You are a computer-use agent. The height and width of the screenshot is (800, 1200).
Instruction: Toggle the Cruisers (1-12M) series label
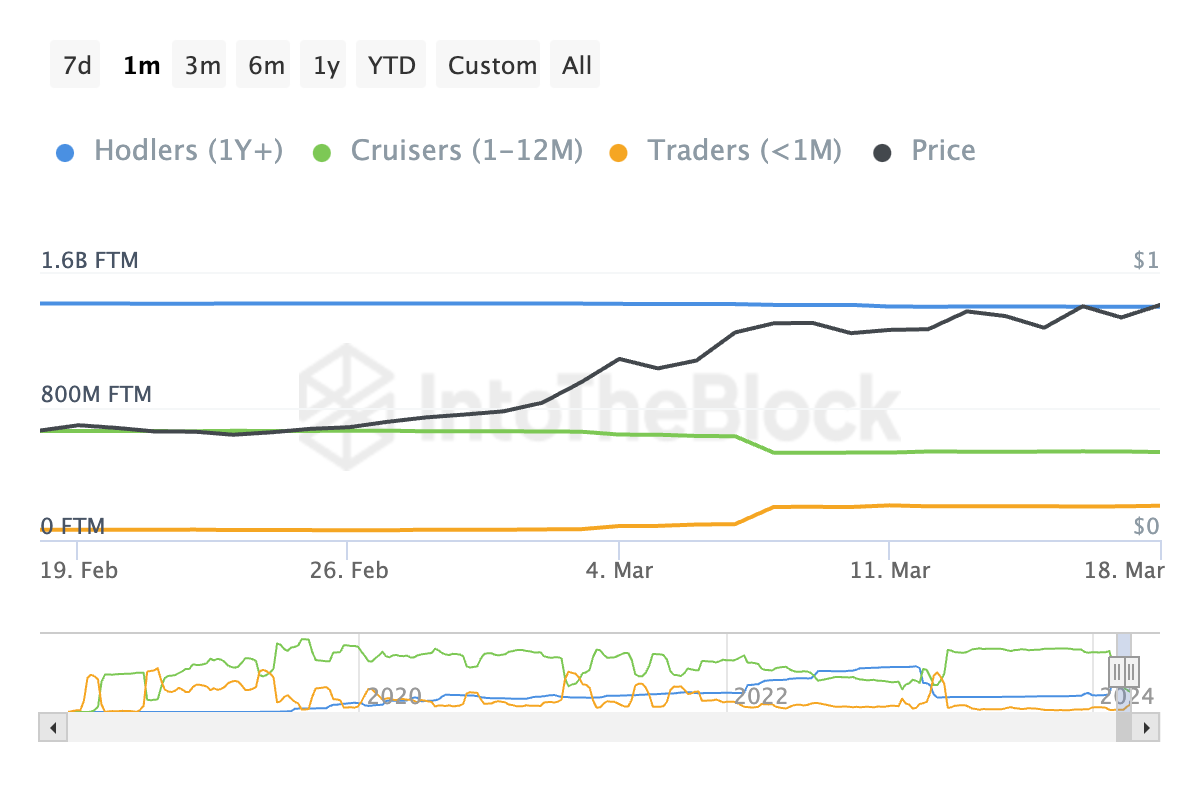466,151
